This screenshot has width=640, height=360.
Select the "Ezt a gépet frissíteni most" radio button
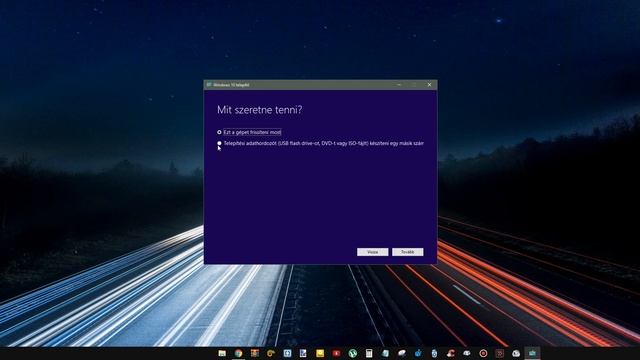click(x=219, y=132)
